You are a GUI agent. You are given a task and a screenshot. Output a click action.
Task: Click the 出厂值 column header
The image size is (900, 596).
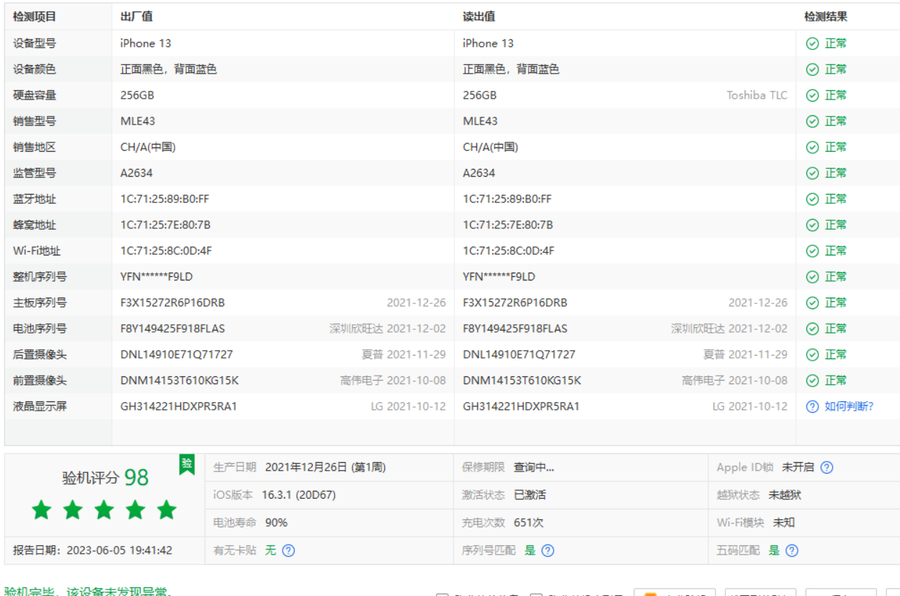tap(137, 17)
